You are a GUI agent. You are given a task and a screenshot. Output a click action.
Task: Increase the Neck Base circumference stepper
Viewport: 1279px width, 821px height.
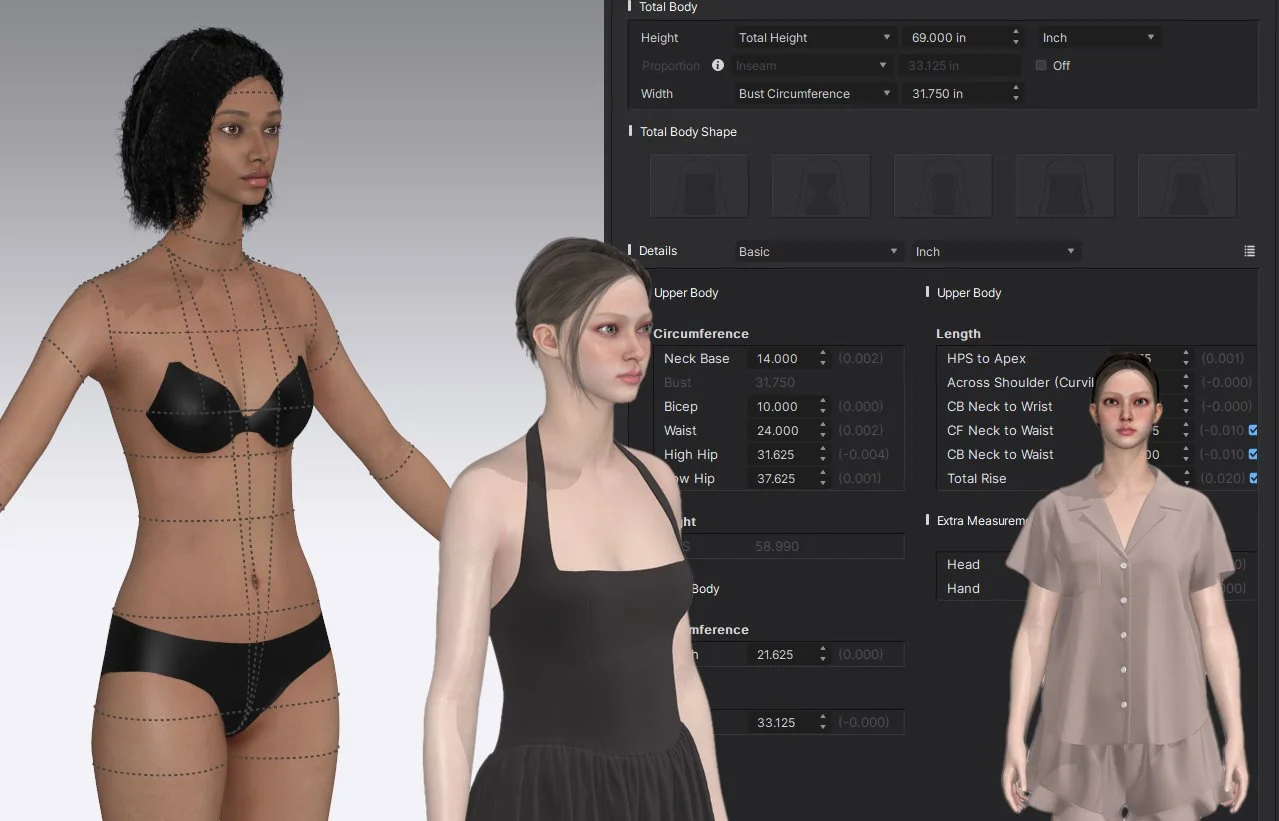pyautogui.click(x=823, y=353)
